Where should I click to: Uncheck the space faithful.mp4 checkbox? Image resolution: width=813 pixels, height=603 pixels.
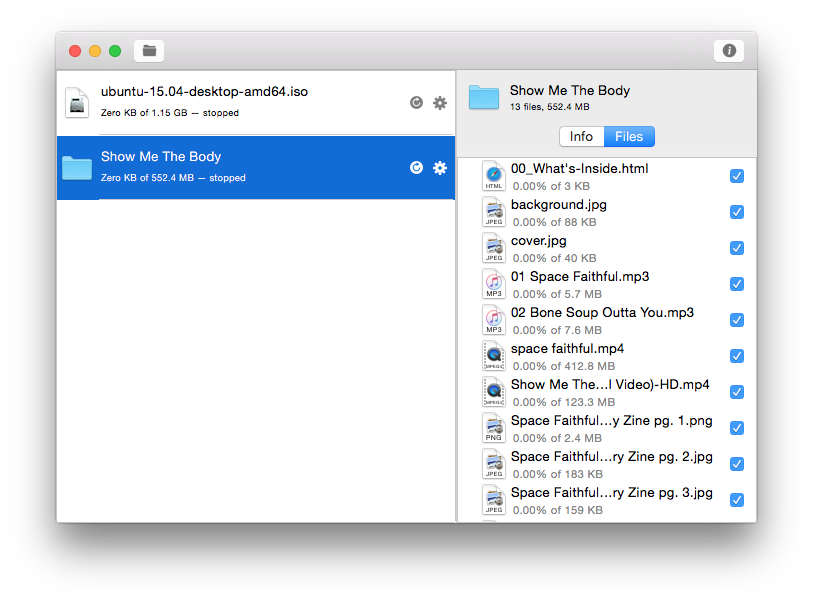[x=737, y=356]
